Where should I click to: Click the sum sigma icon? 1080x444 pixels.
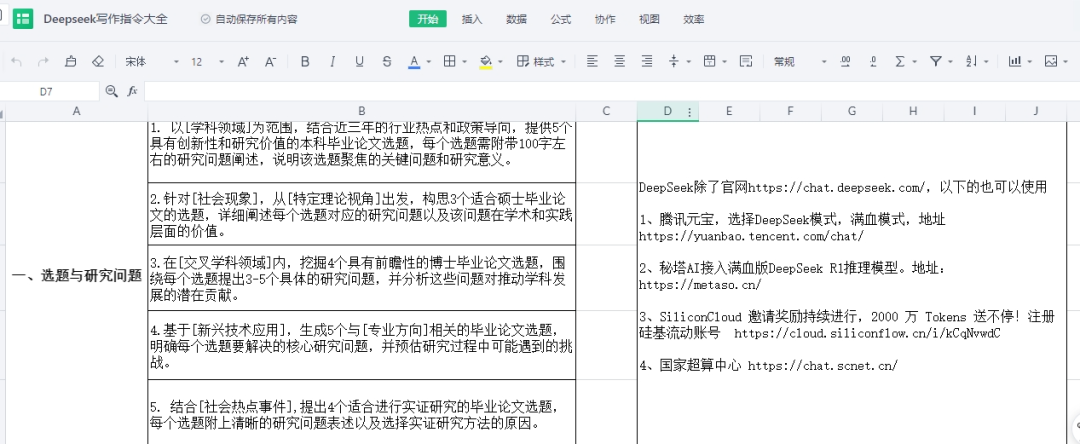point(900,62)
